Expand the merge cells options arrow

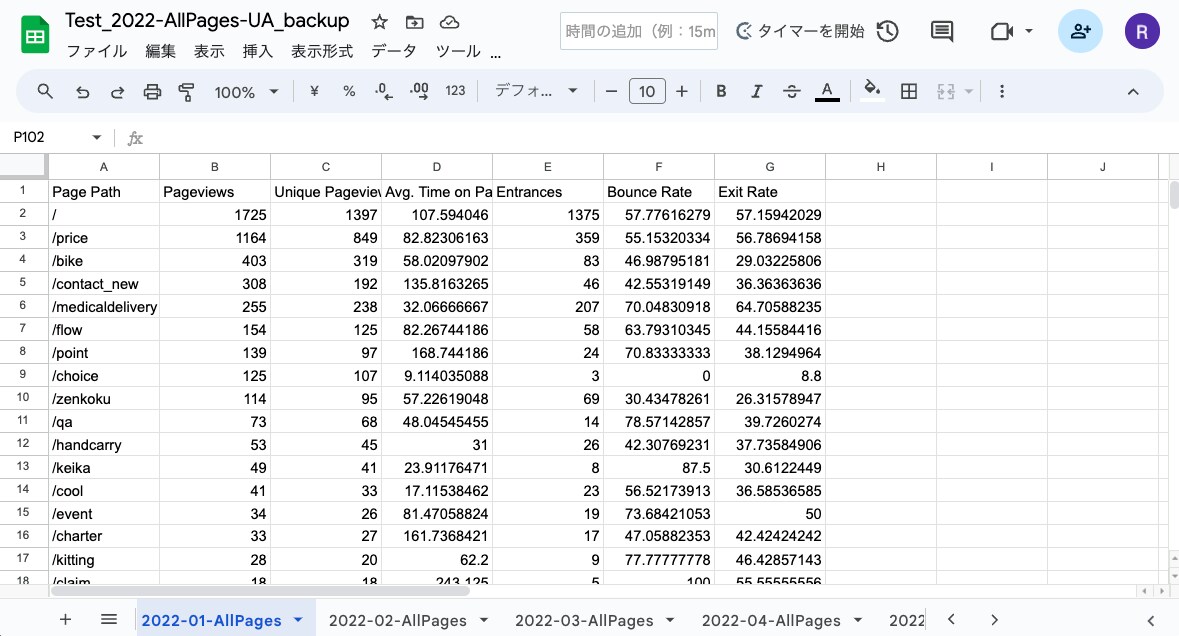pyautogui.click(x=968, y=92)
